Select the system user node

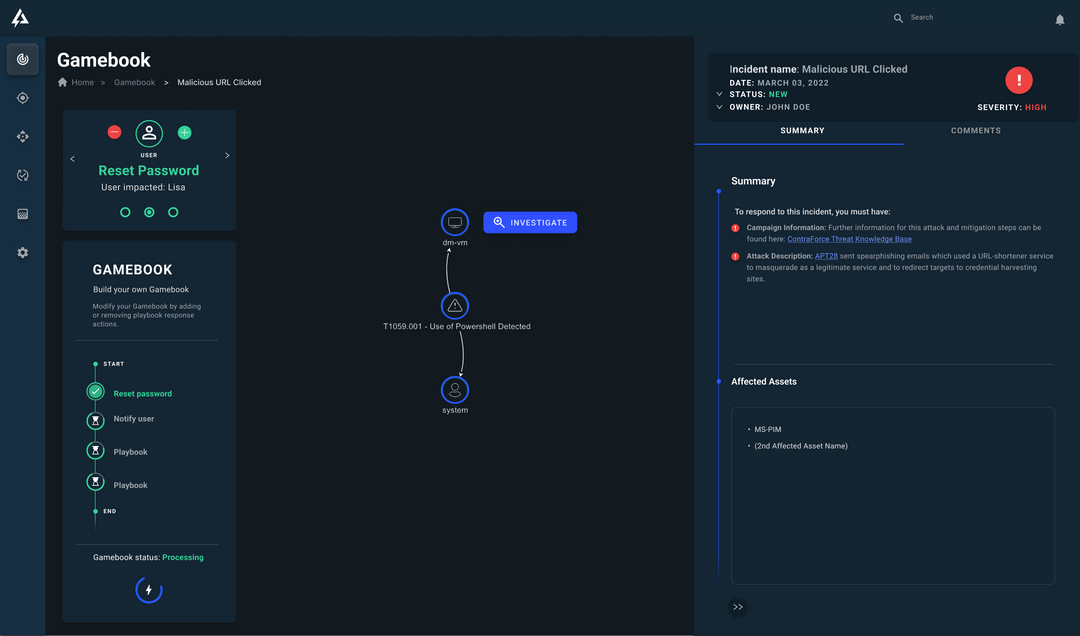pos(455,390)
